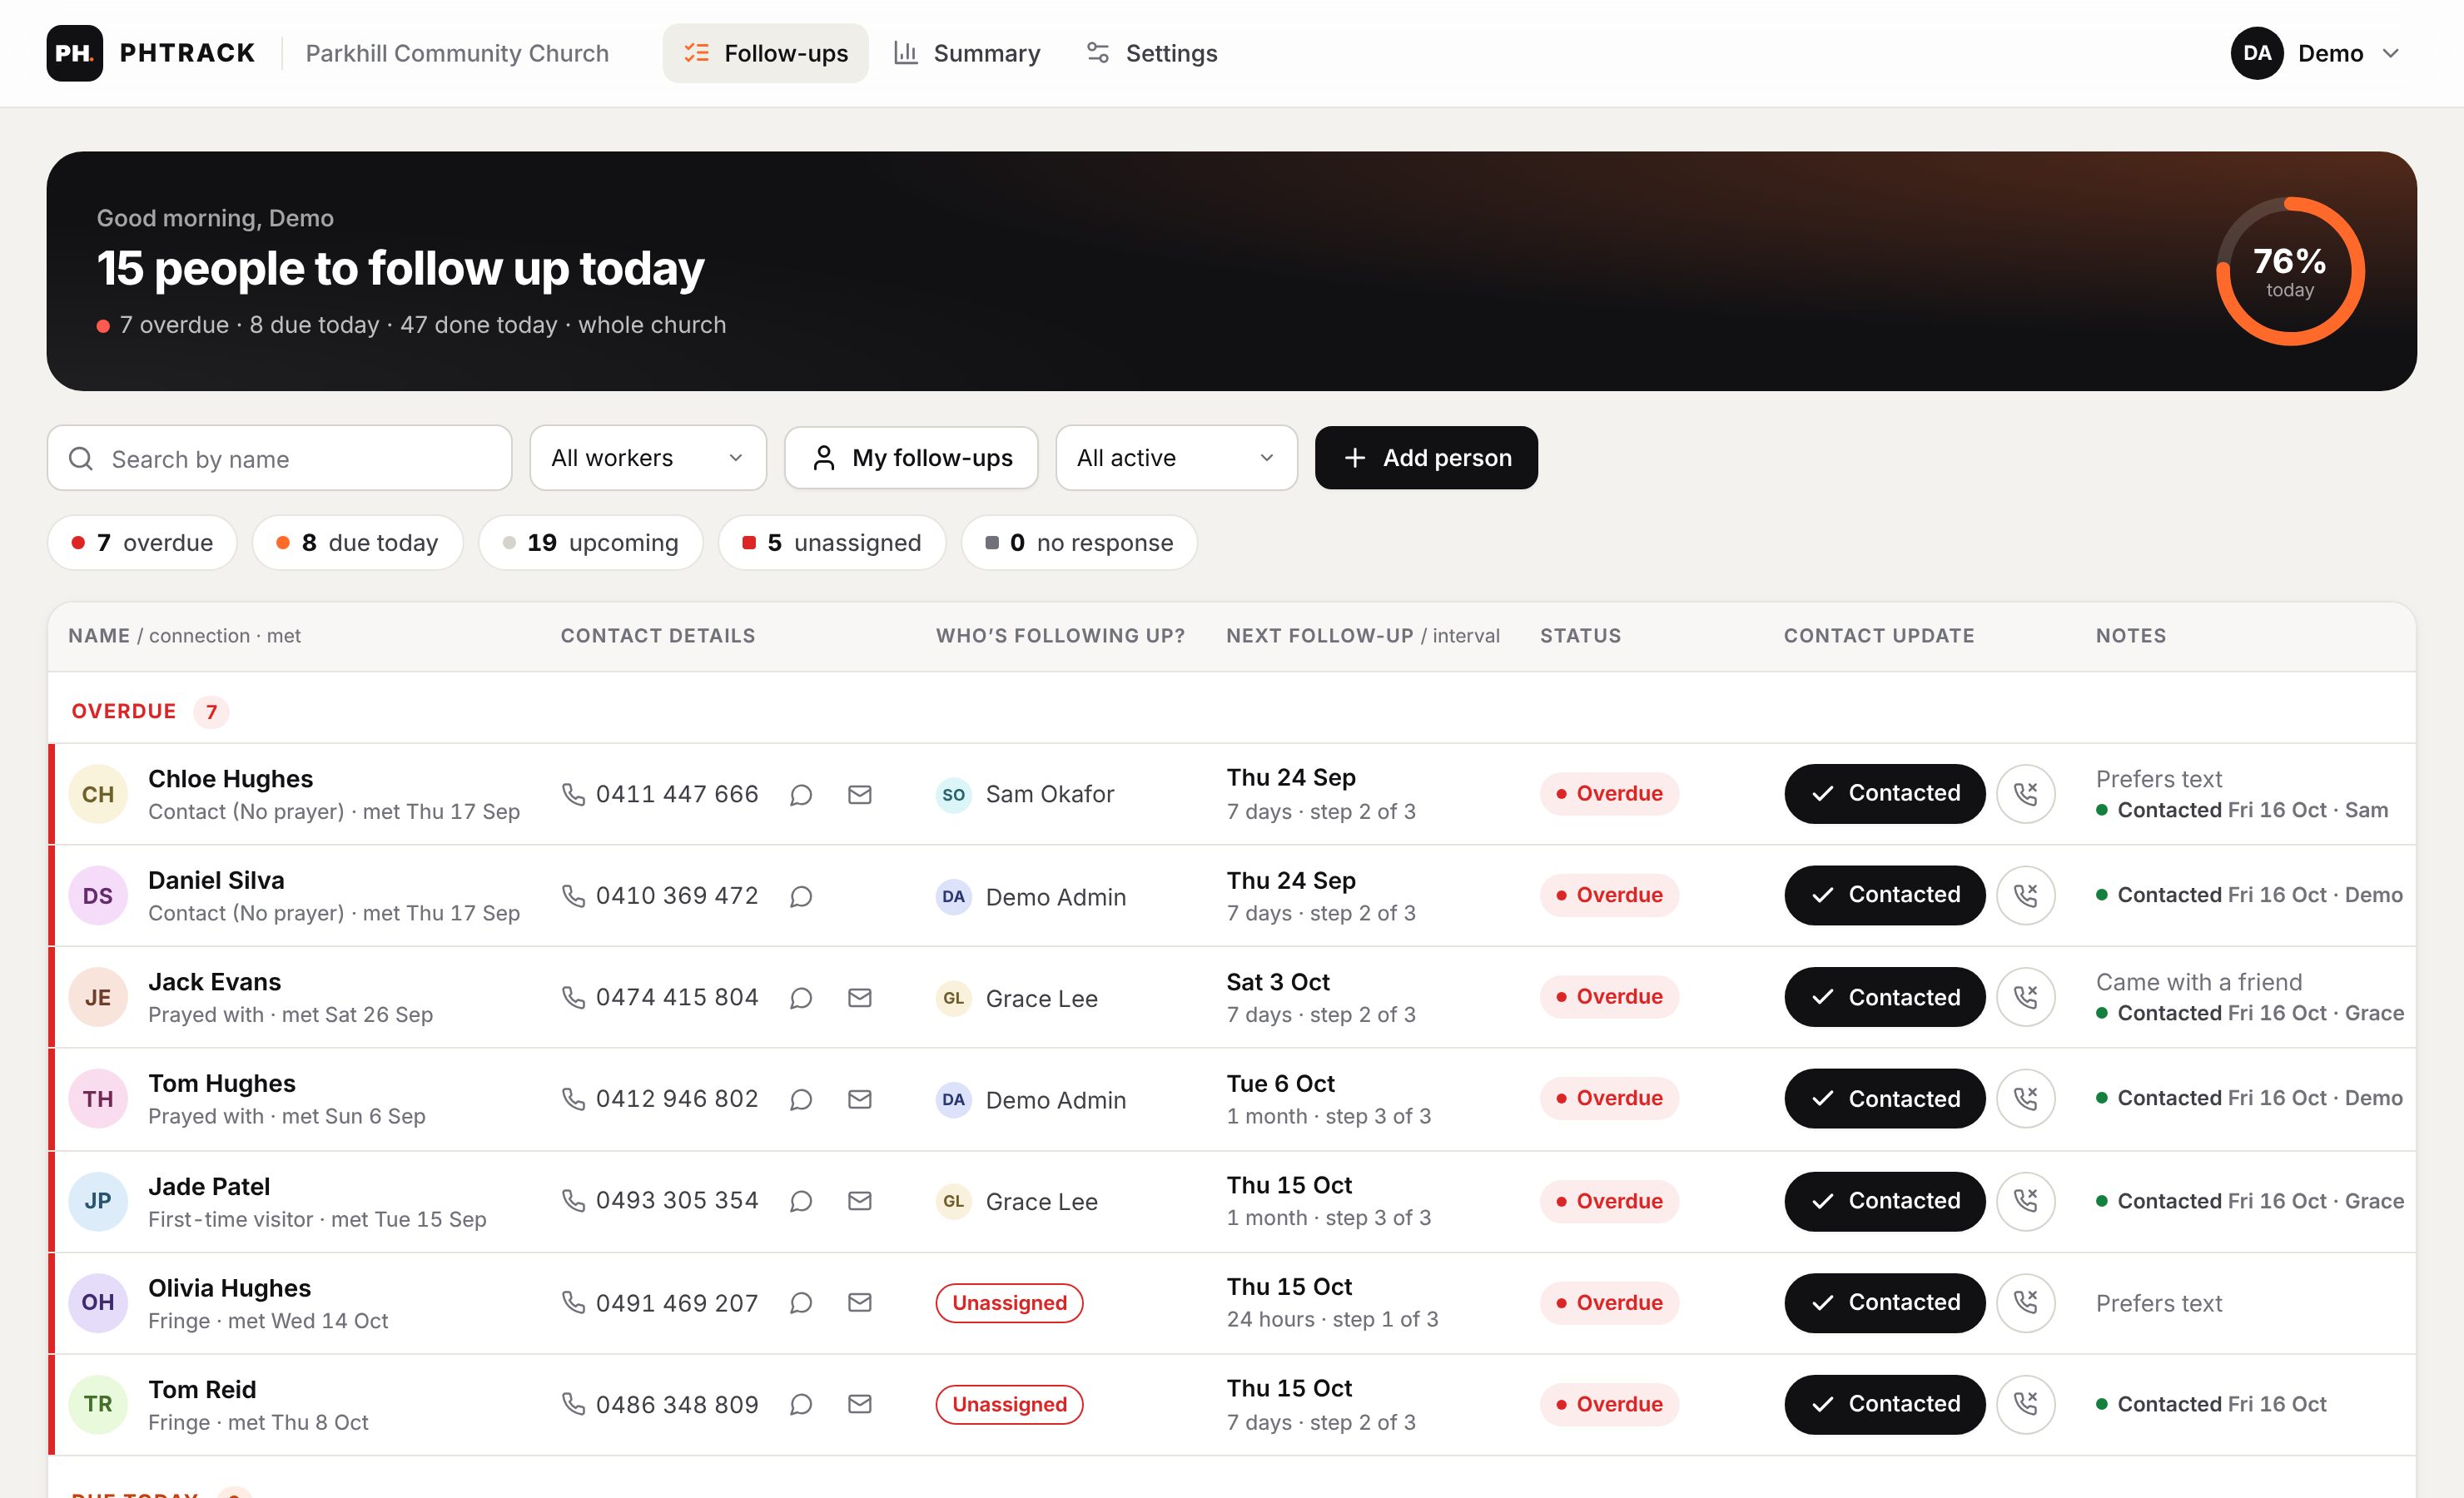Click the 76% today progress ring
2464x1498 pixels.
point(2290,271)
